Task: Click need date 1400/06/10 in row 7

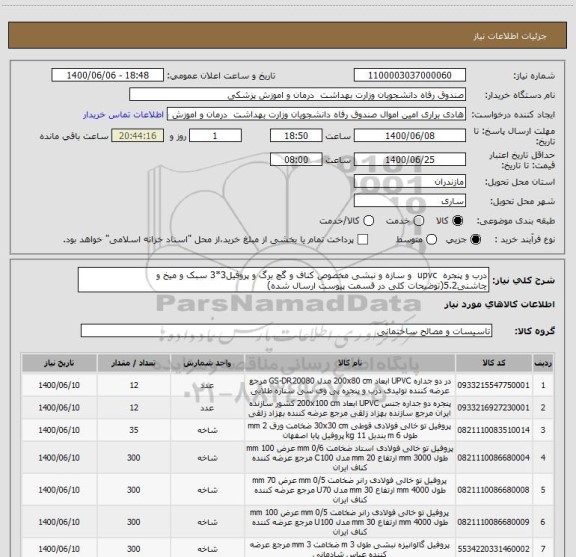Action: (x=59, y=549)
